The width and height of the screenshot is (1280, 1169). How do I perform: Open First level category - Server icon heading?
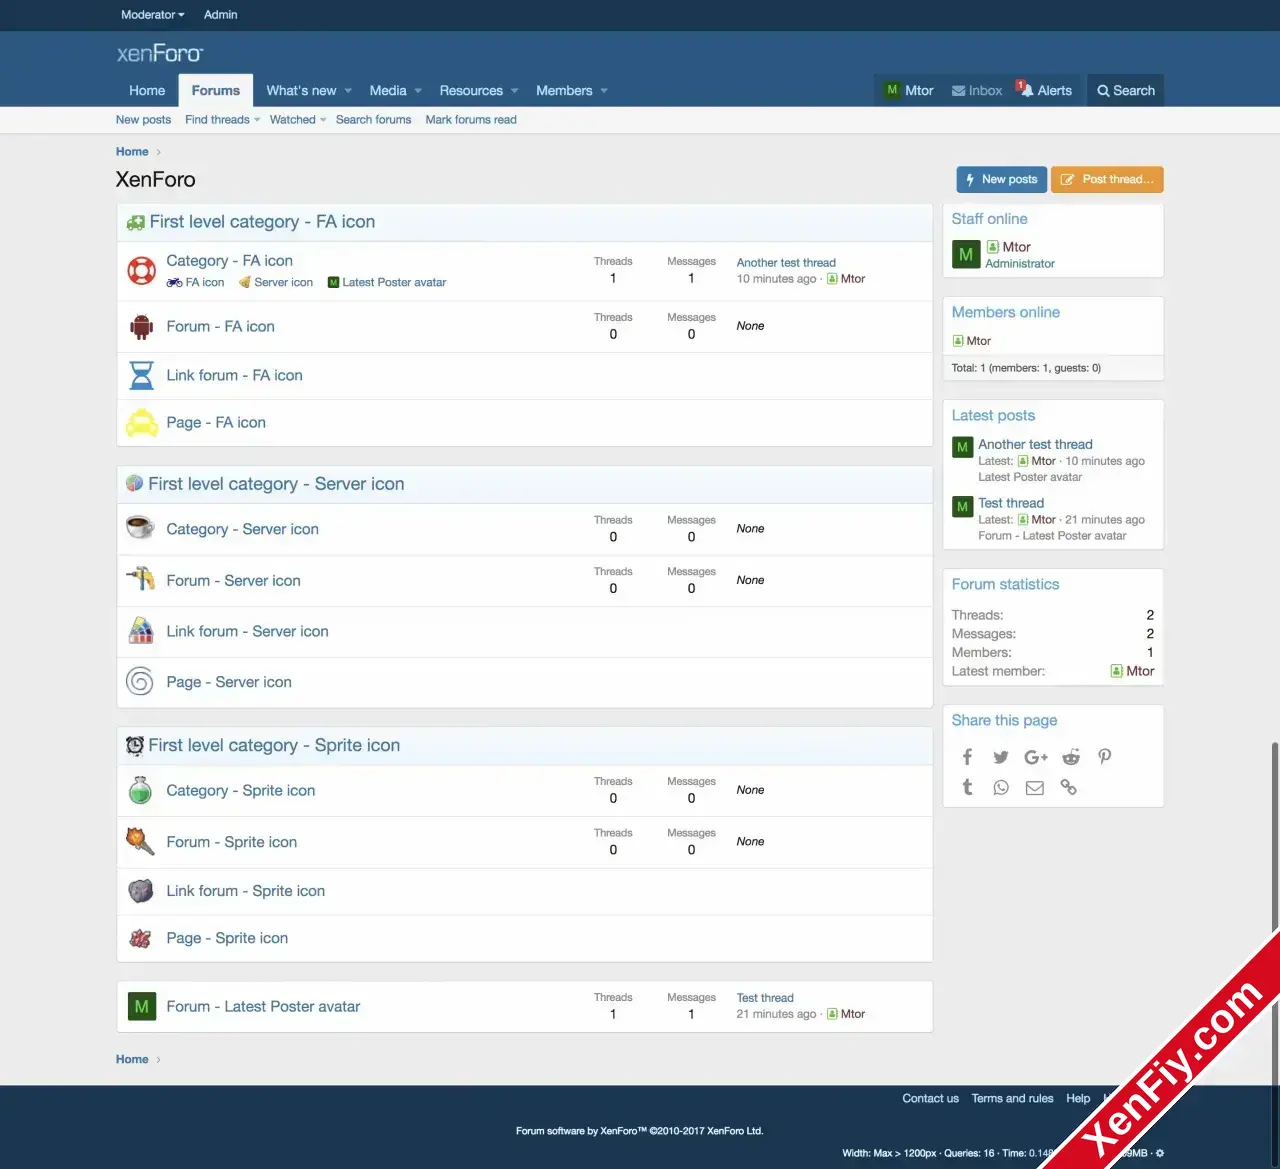pyautogui.click(x=276, y=484)
